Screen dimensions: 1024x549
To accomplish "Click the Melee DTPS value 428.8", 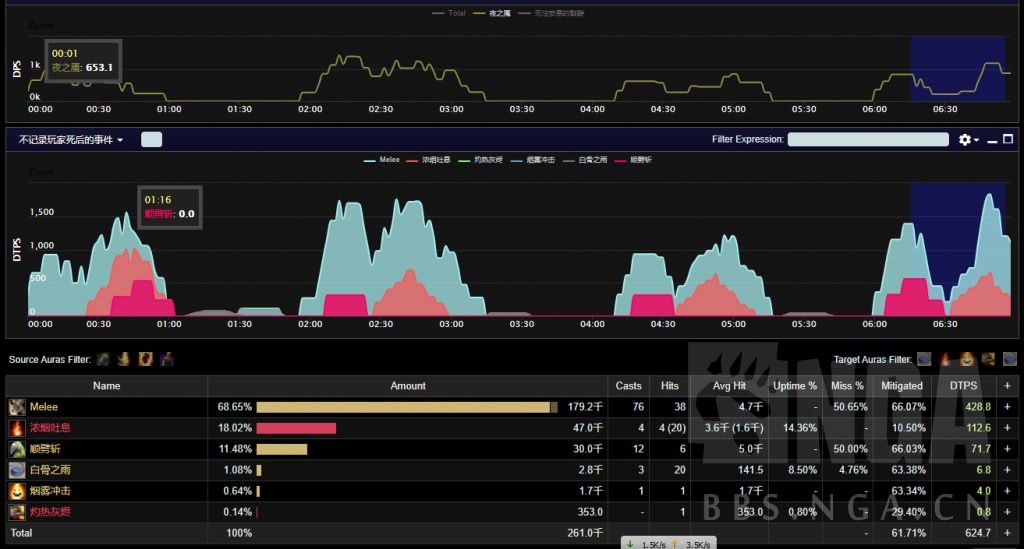I will 978,407.
